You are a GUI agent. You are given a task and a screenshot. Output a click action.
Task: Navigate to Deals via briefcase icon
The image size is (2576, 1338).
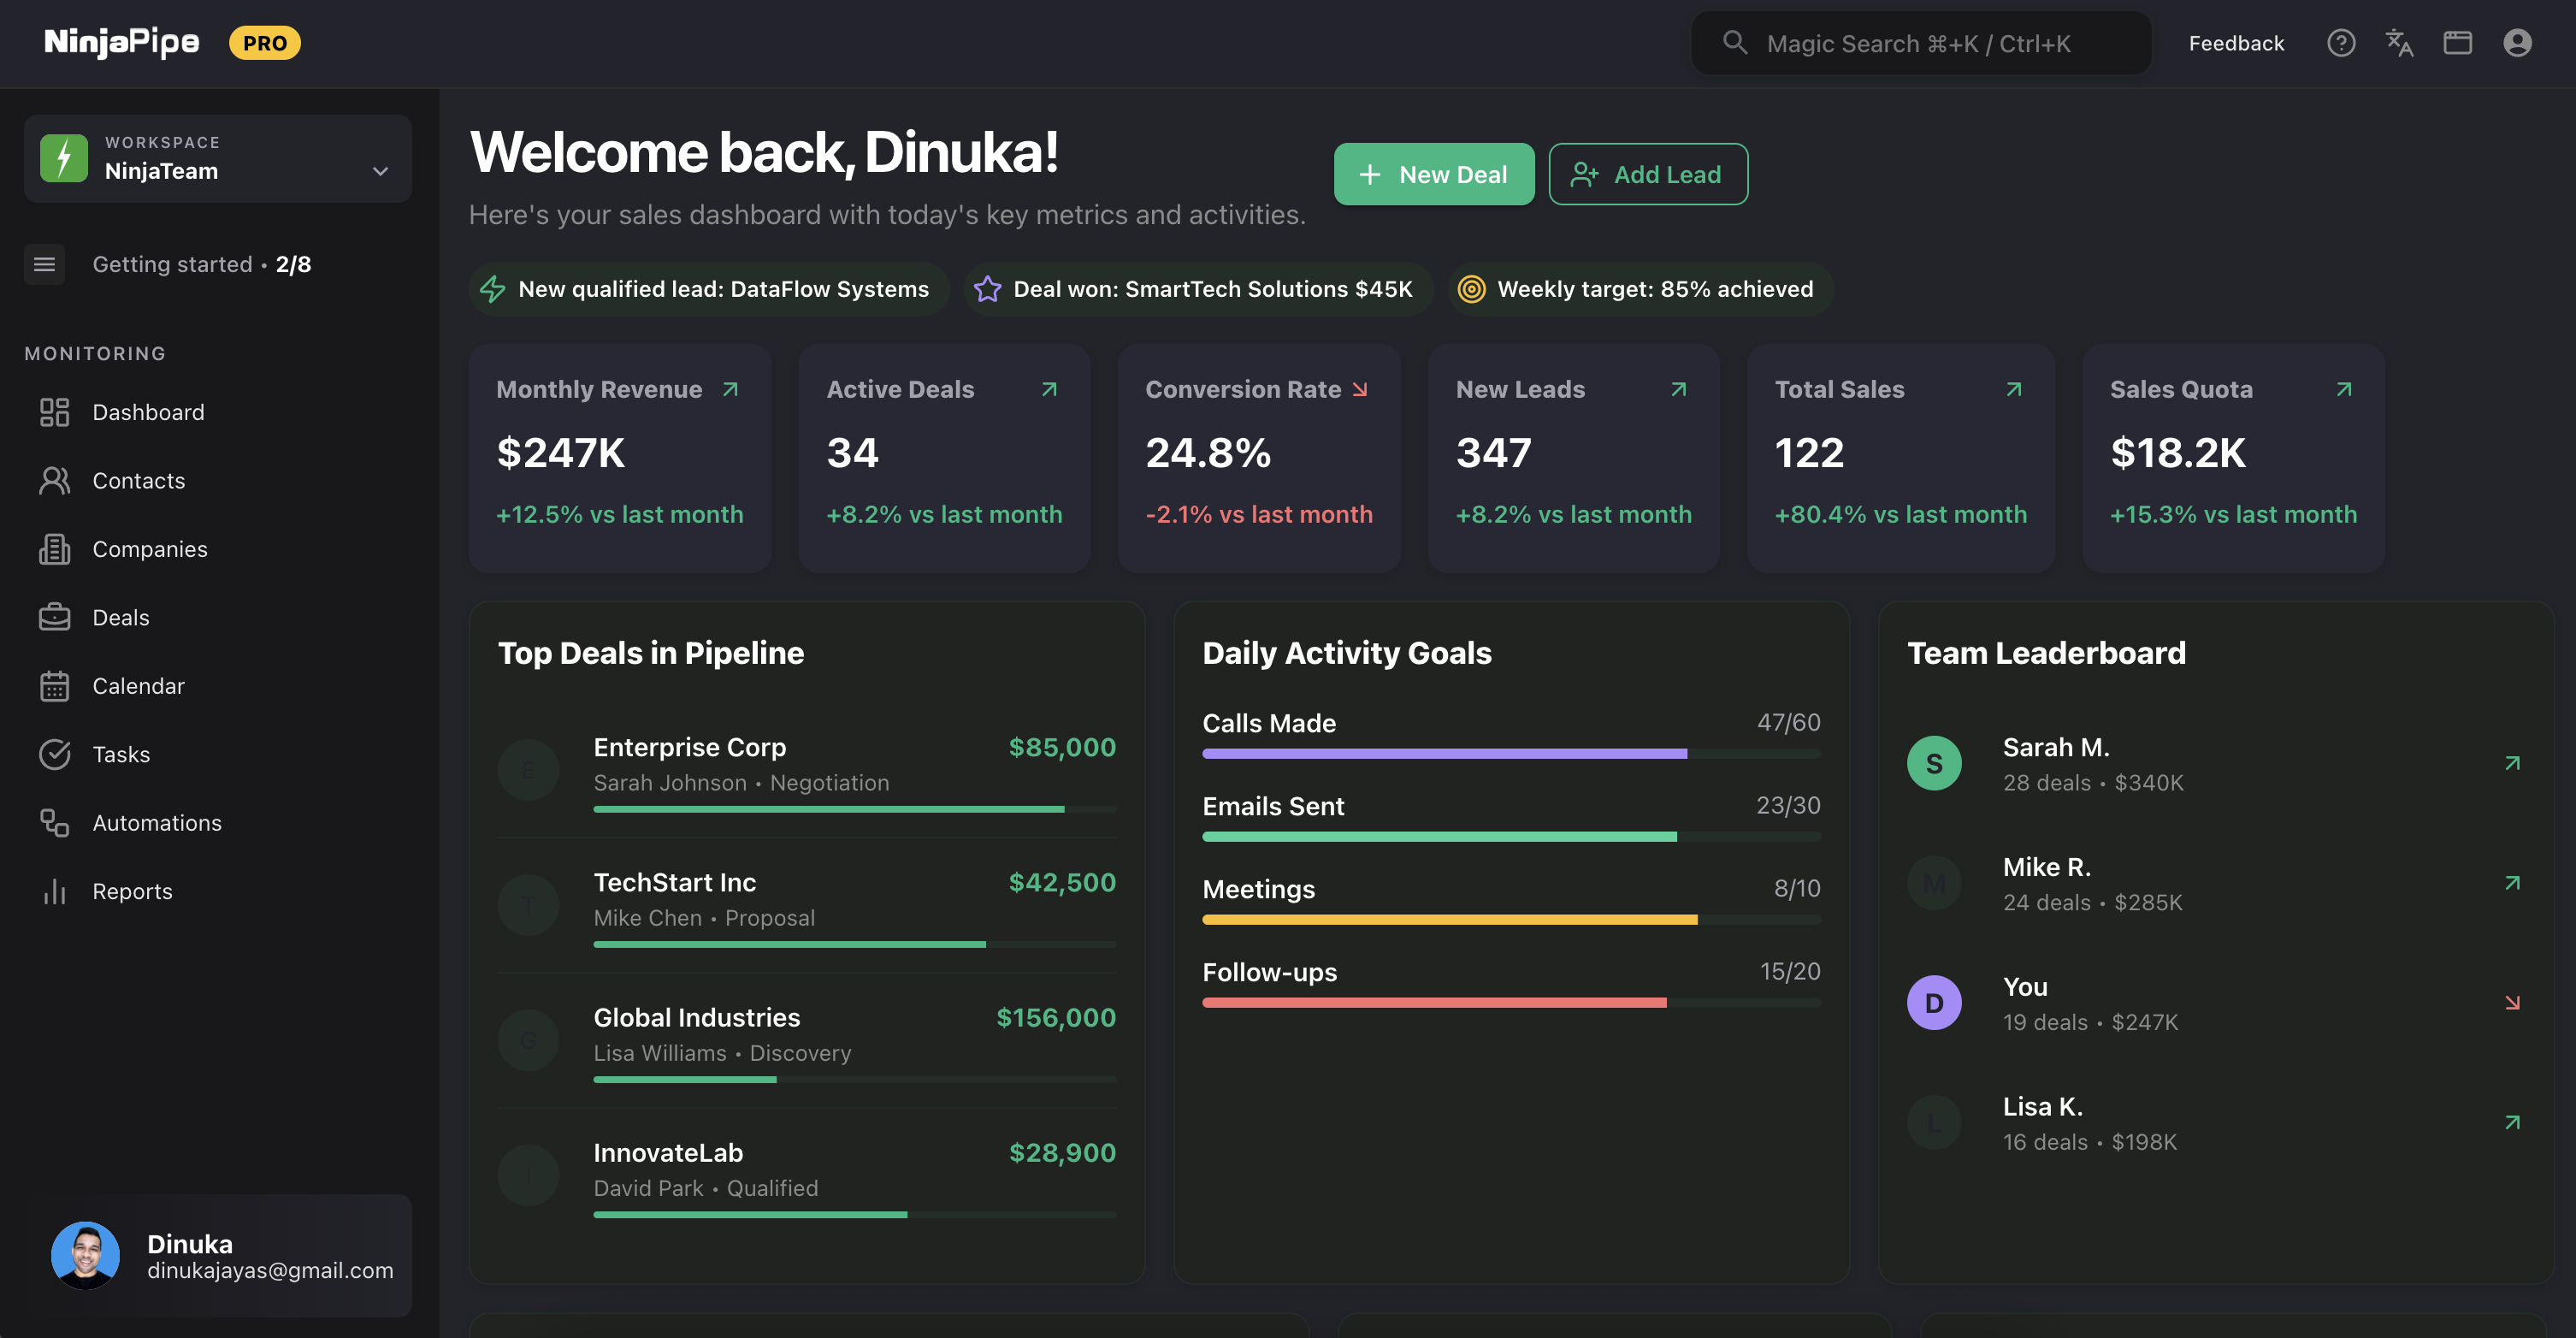(x=121, y=617)
